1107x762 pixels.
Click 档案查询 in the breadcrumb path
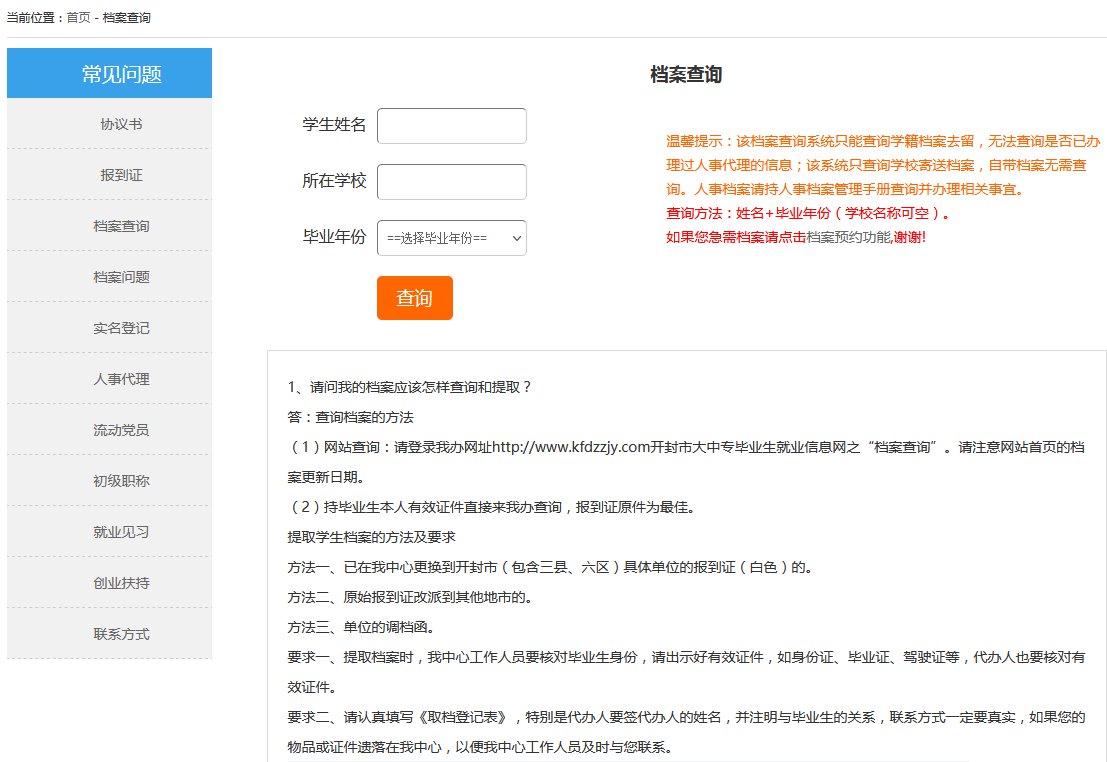pos(127,18)
